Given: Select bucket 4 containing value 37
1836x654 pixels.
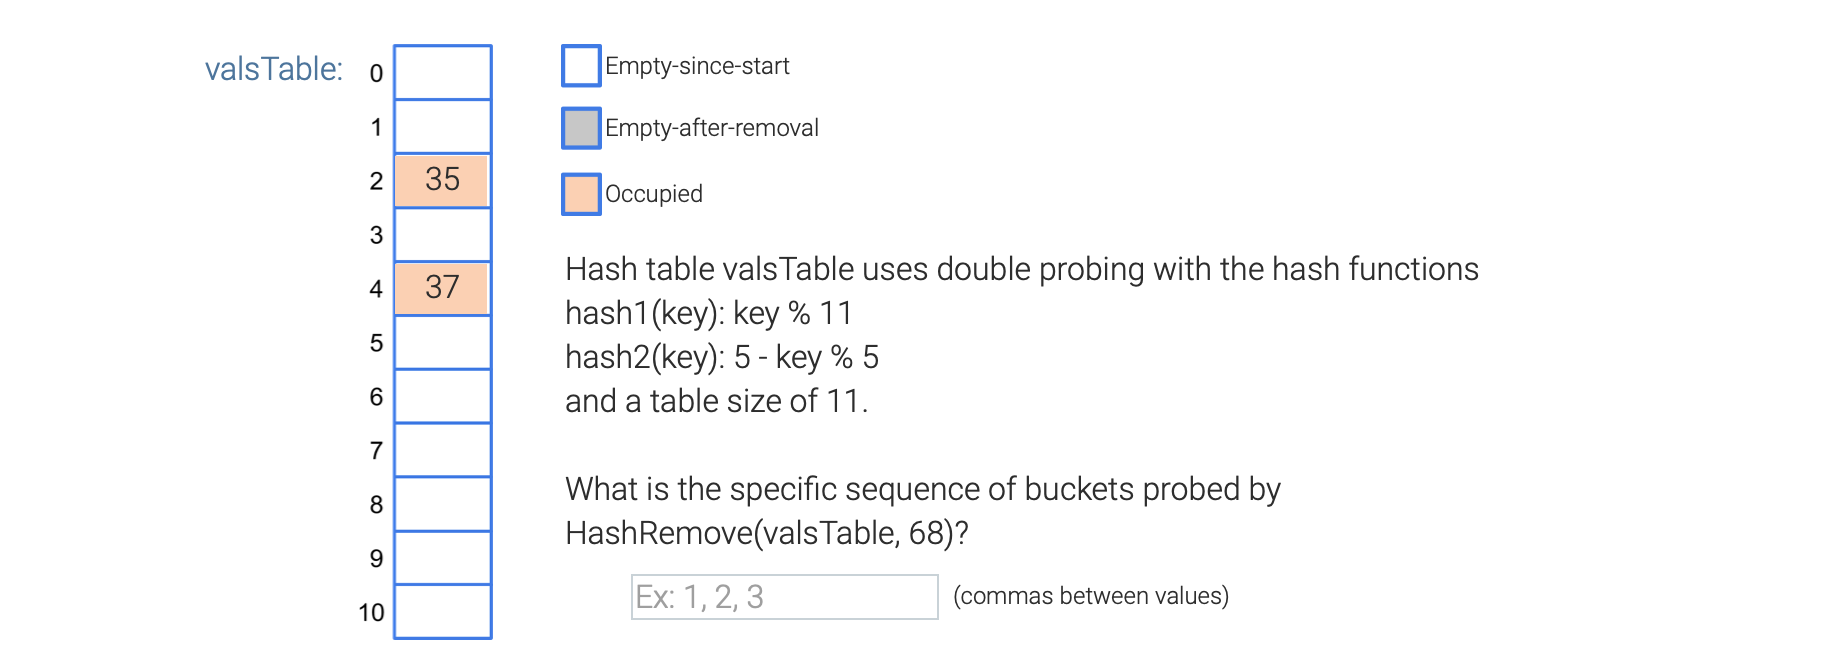Looking at the screenshot, I should 442,289.
